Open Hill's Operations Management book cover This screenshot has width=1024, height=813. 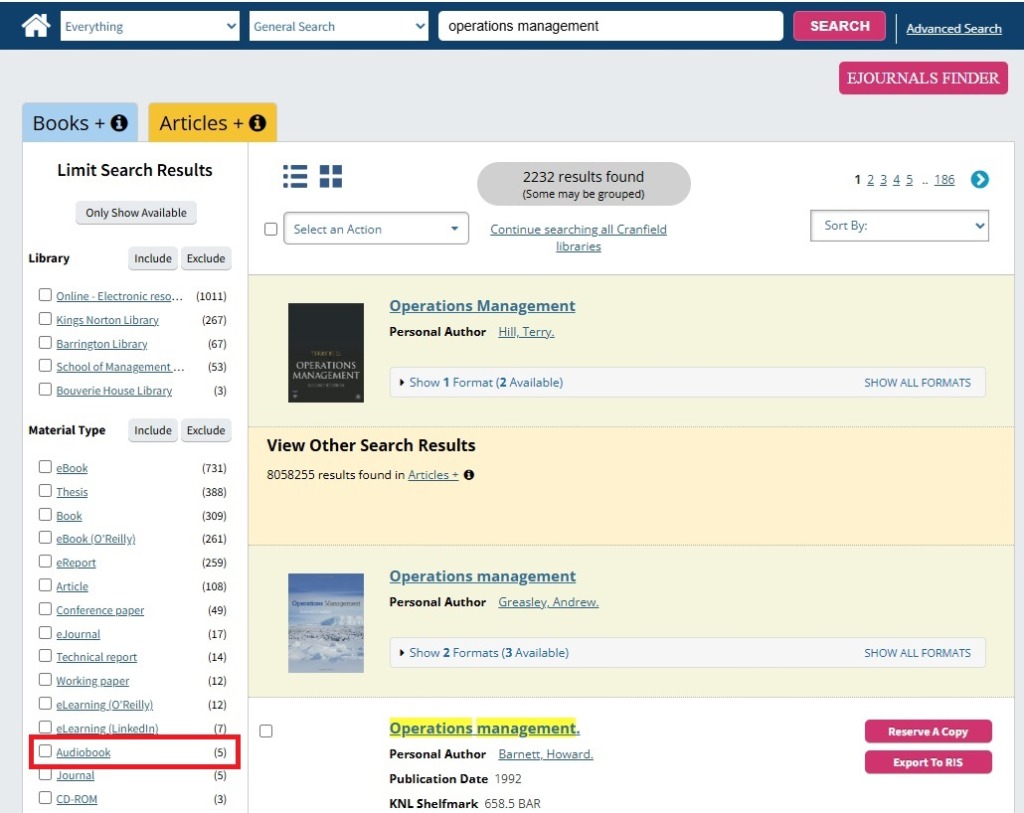click(325, 352)
